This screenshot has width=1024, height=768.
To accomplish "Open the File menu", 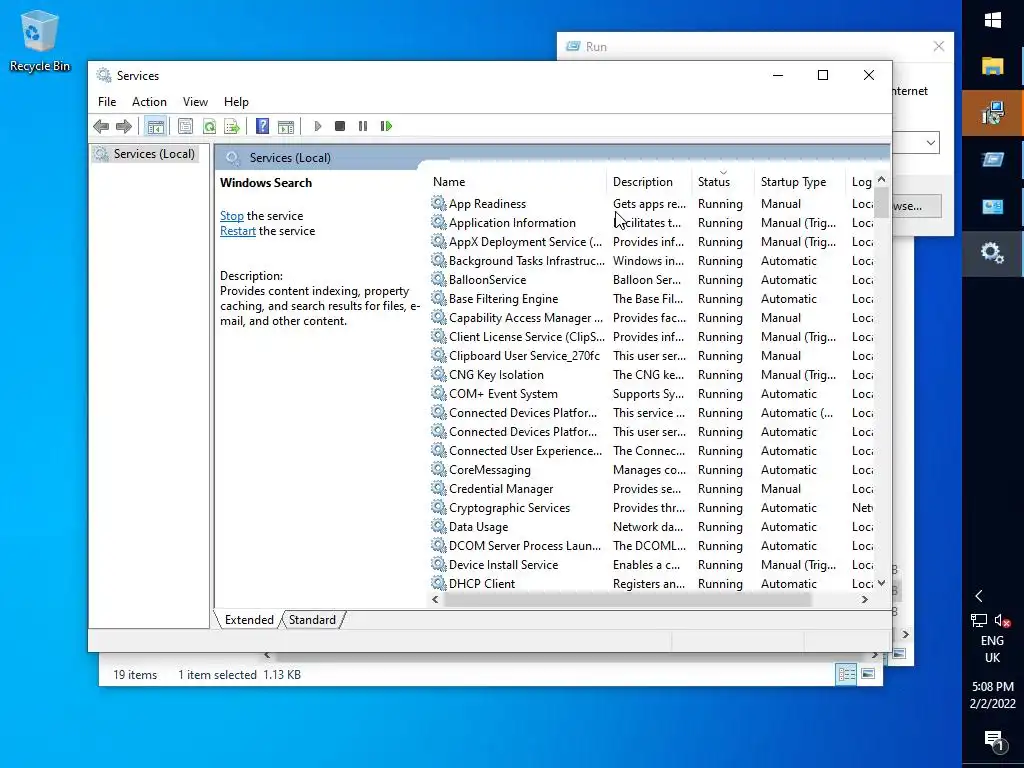I will click(x=107, y=102).
